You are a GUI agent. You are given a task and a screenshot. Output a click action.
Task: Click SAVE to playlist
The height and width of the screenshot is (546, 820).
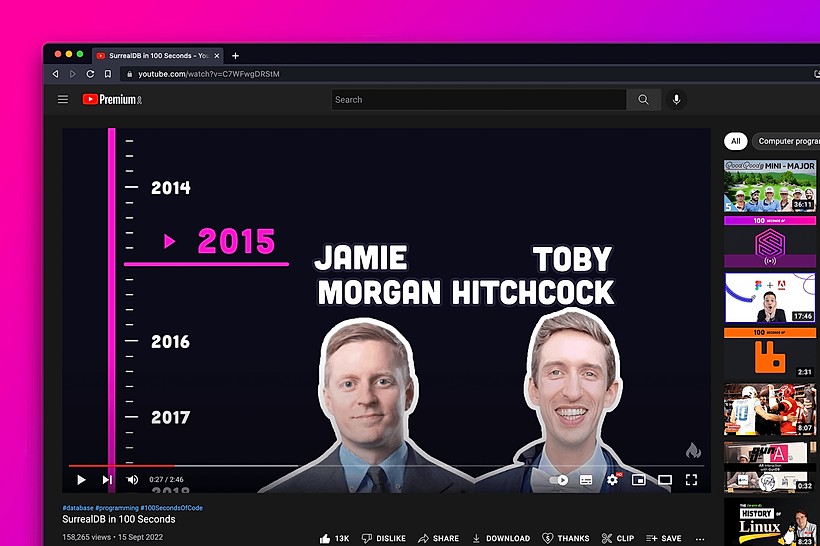click(x=664, y=538)
